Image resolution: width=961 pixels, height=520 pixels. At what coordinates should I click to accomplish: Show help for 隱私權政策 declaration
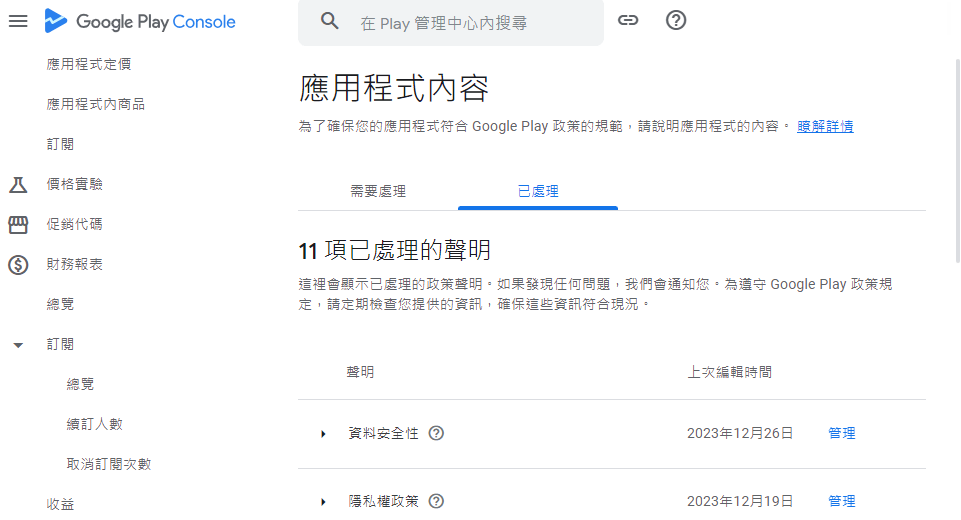[x=436, y=501]
